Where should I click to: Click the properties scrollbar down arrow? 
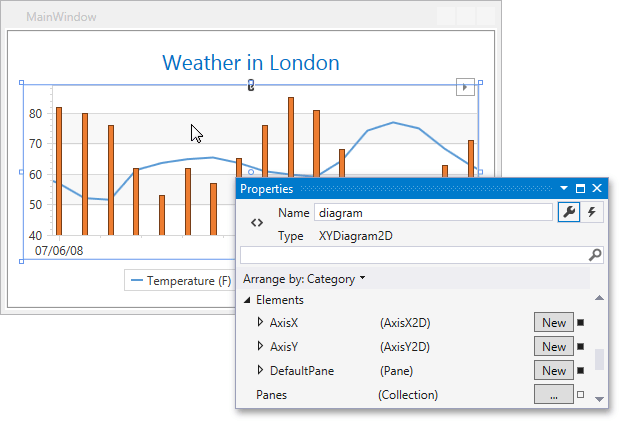click(x=600, y=399)
